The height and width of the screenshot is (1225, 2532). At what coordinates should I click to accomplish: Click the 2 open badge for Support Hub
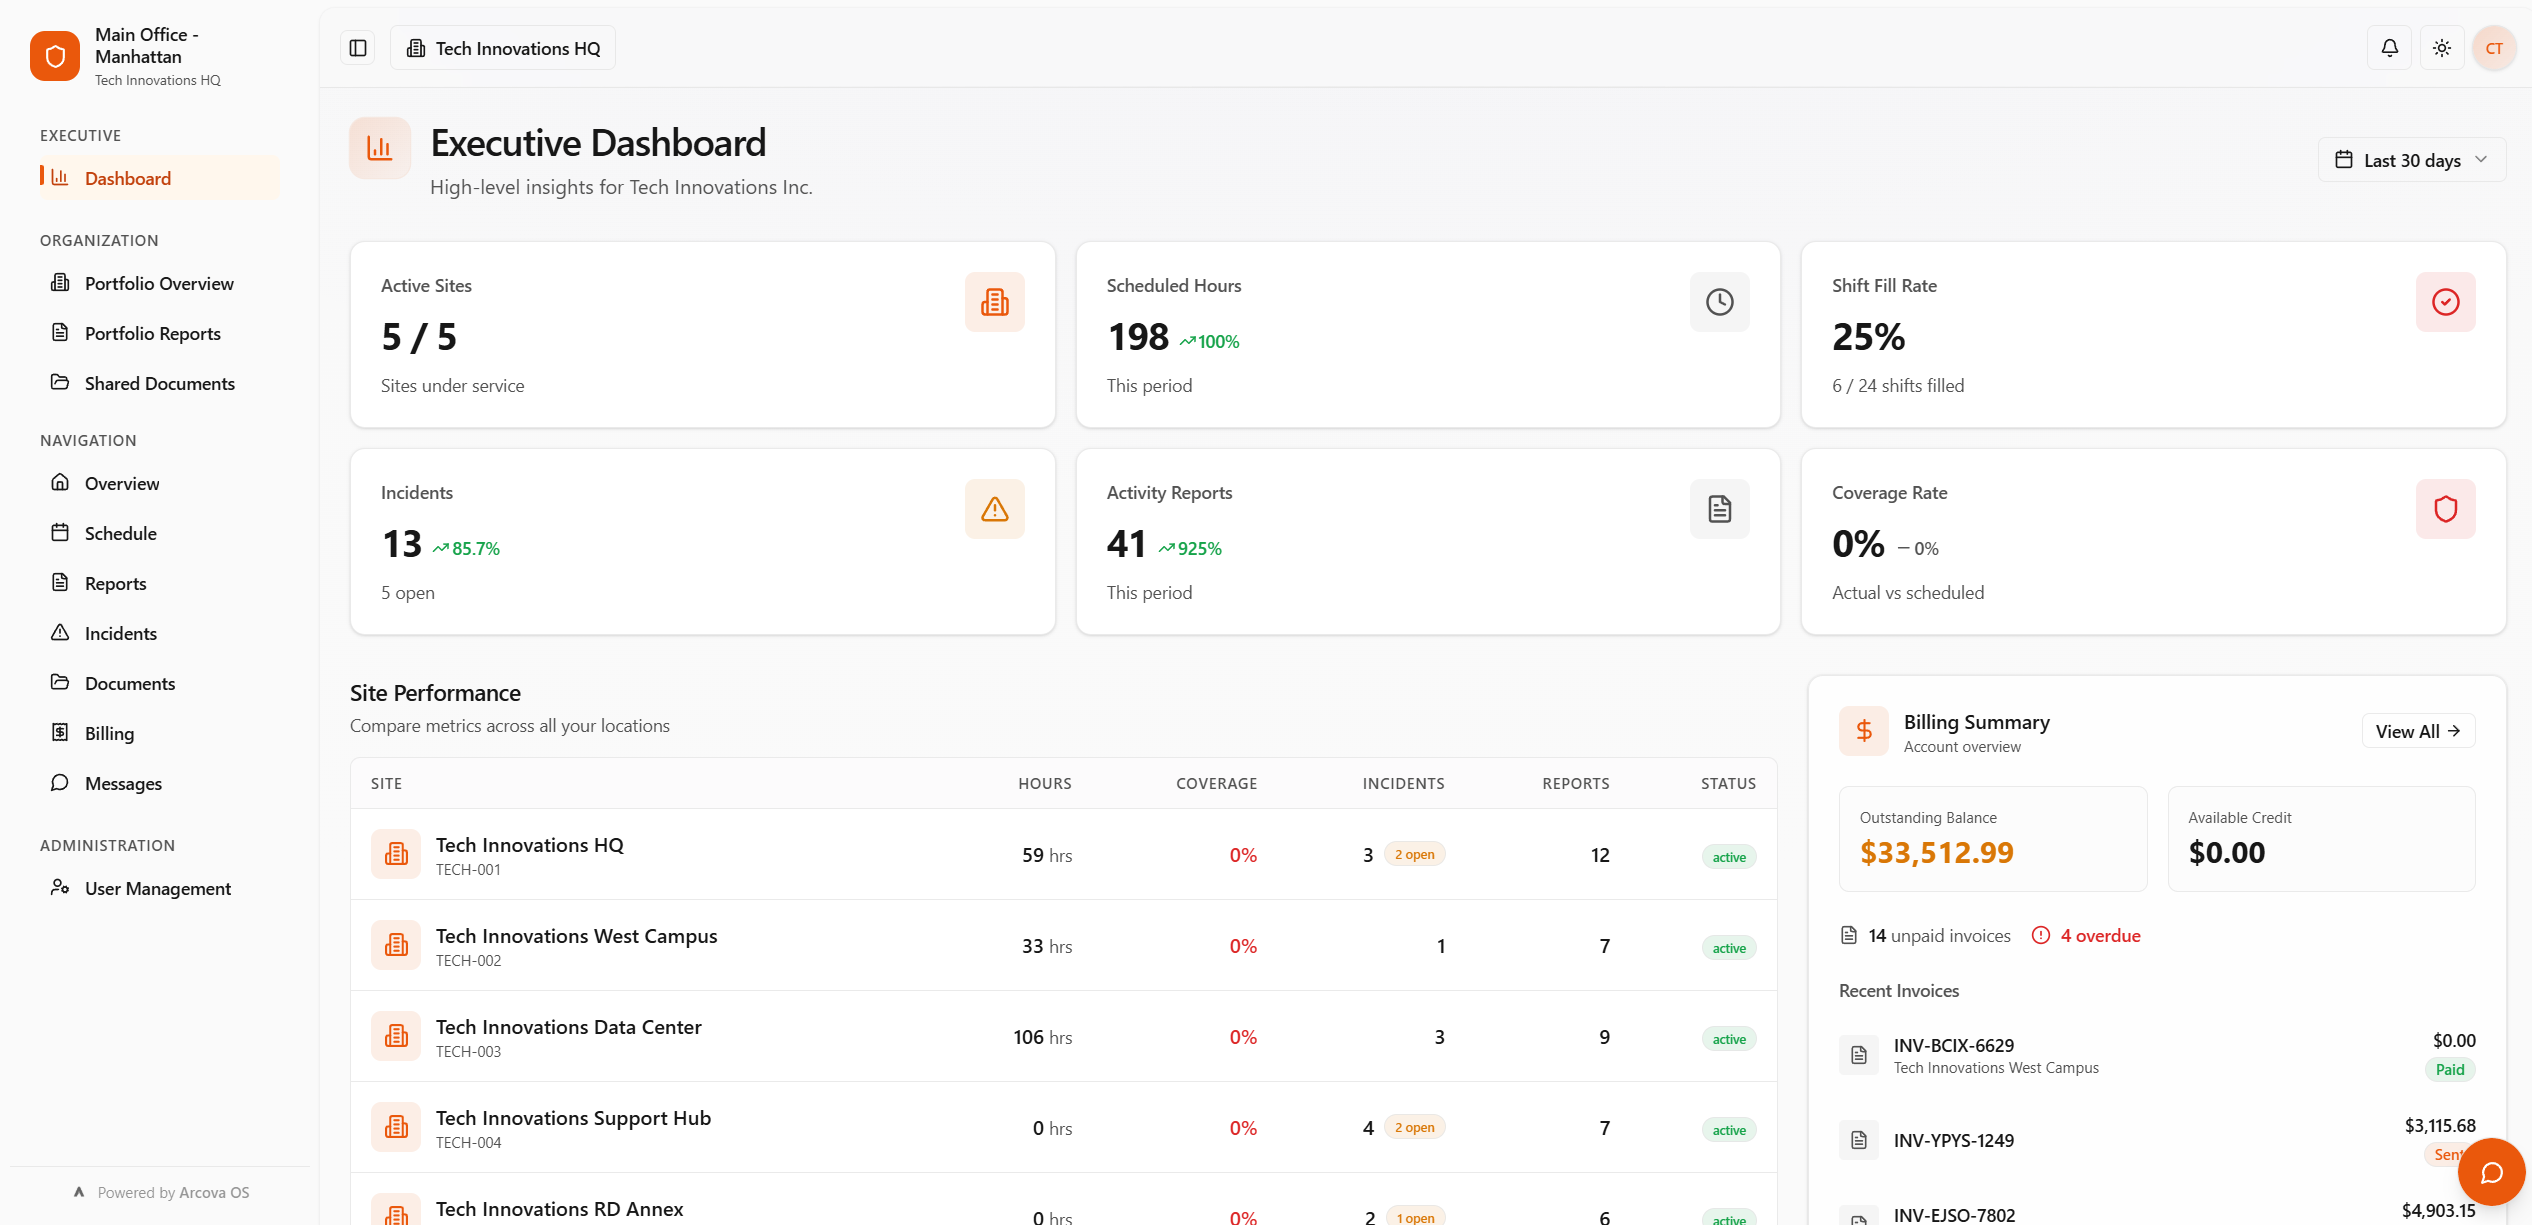pos(1414,1127)
